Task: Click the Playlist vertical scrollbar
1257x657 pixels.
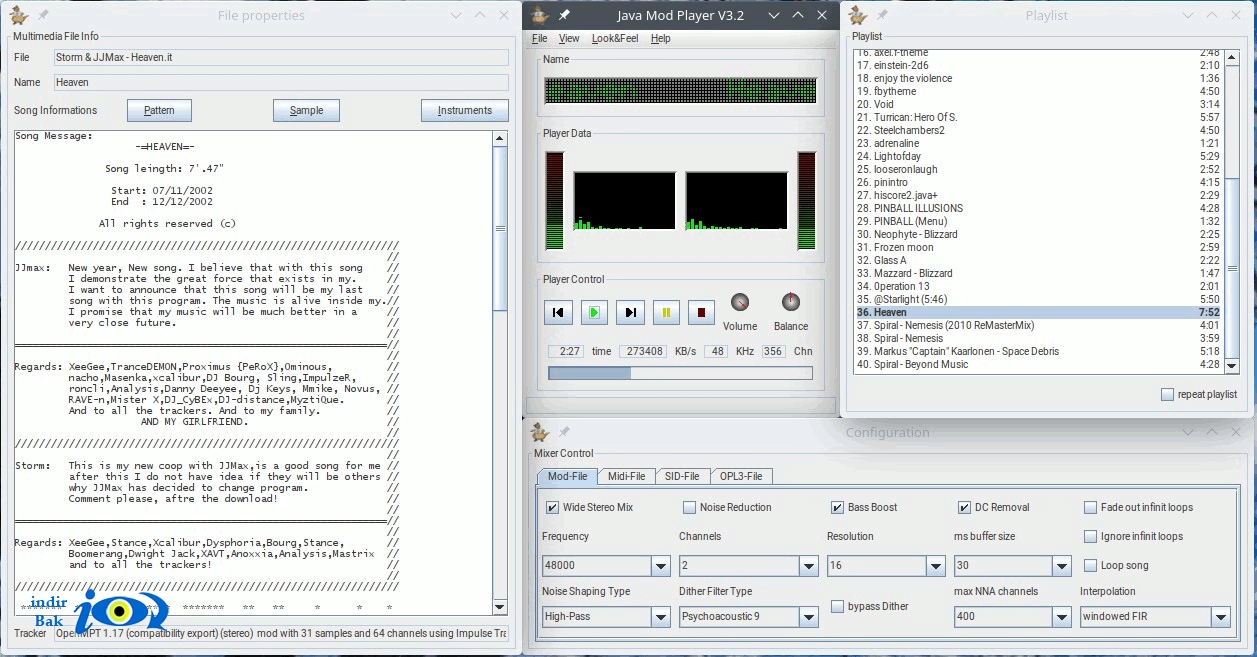Action: (x=1233, y=211)
